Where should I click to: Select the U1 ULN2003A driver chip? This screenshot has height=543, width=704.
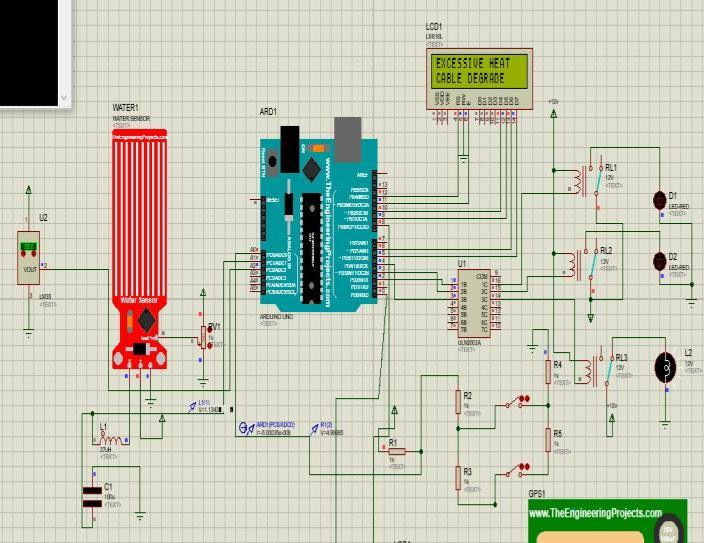pos(474,303)
